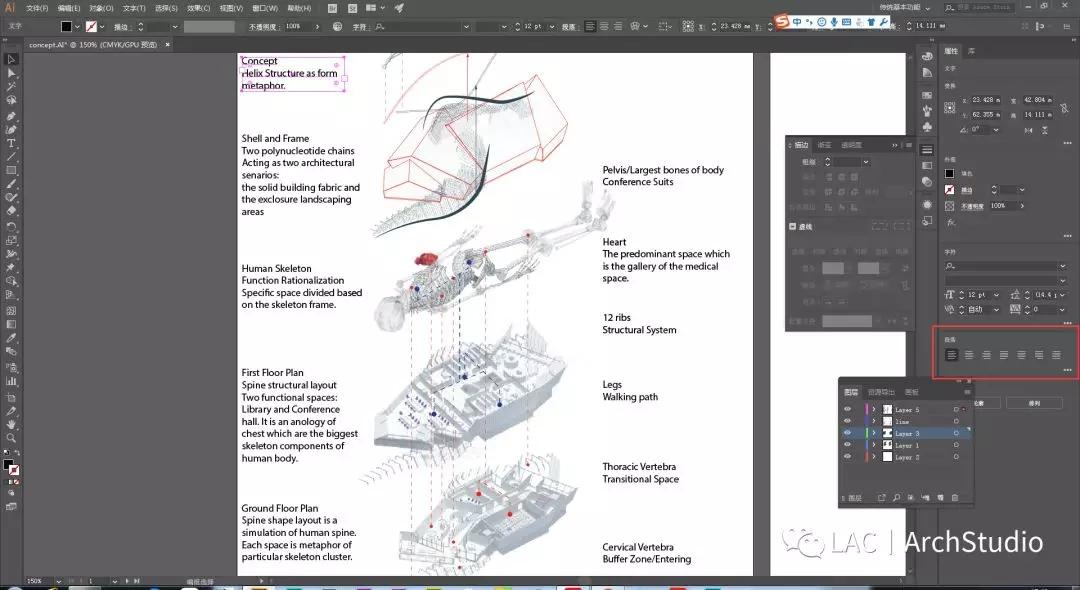1080x590 pixels.
Task: Open the fill color dropdown in control bar
Action: coord(77,27)
